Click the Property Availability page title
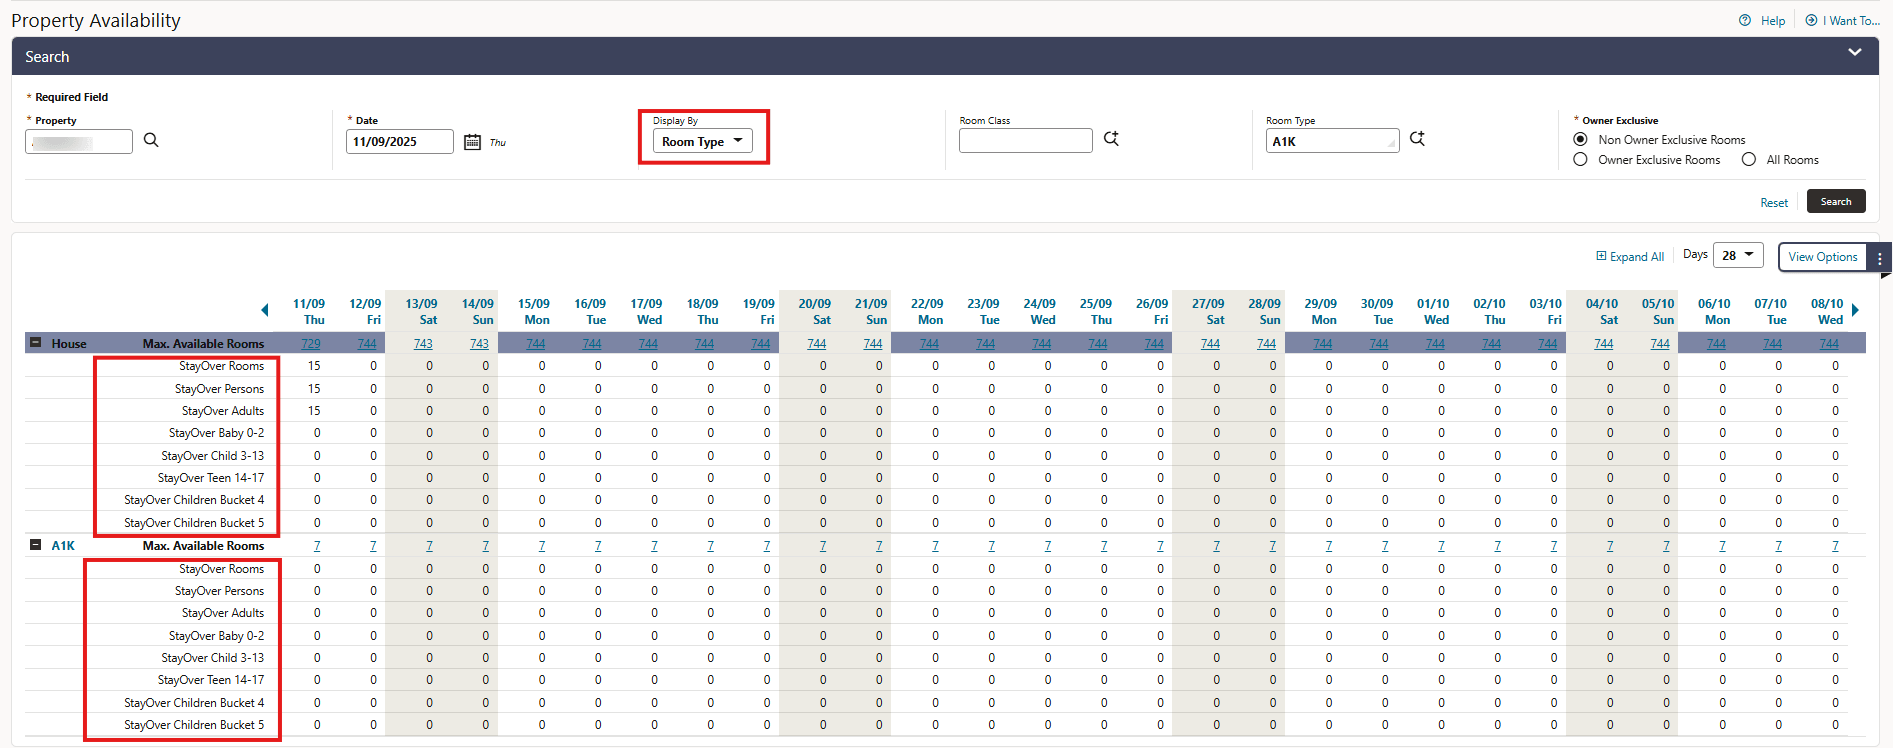1893x748 pixels. pyautogui.click(x=96, y=20)
